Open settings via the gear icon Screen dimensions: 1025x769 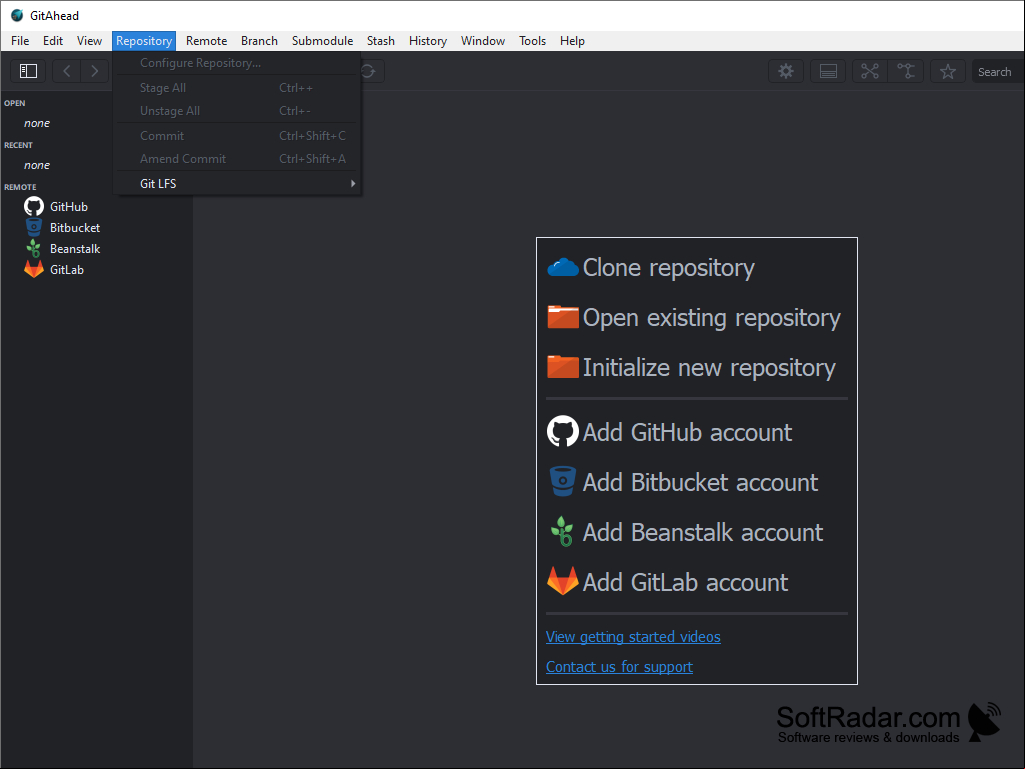[x=786, y=71]
